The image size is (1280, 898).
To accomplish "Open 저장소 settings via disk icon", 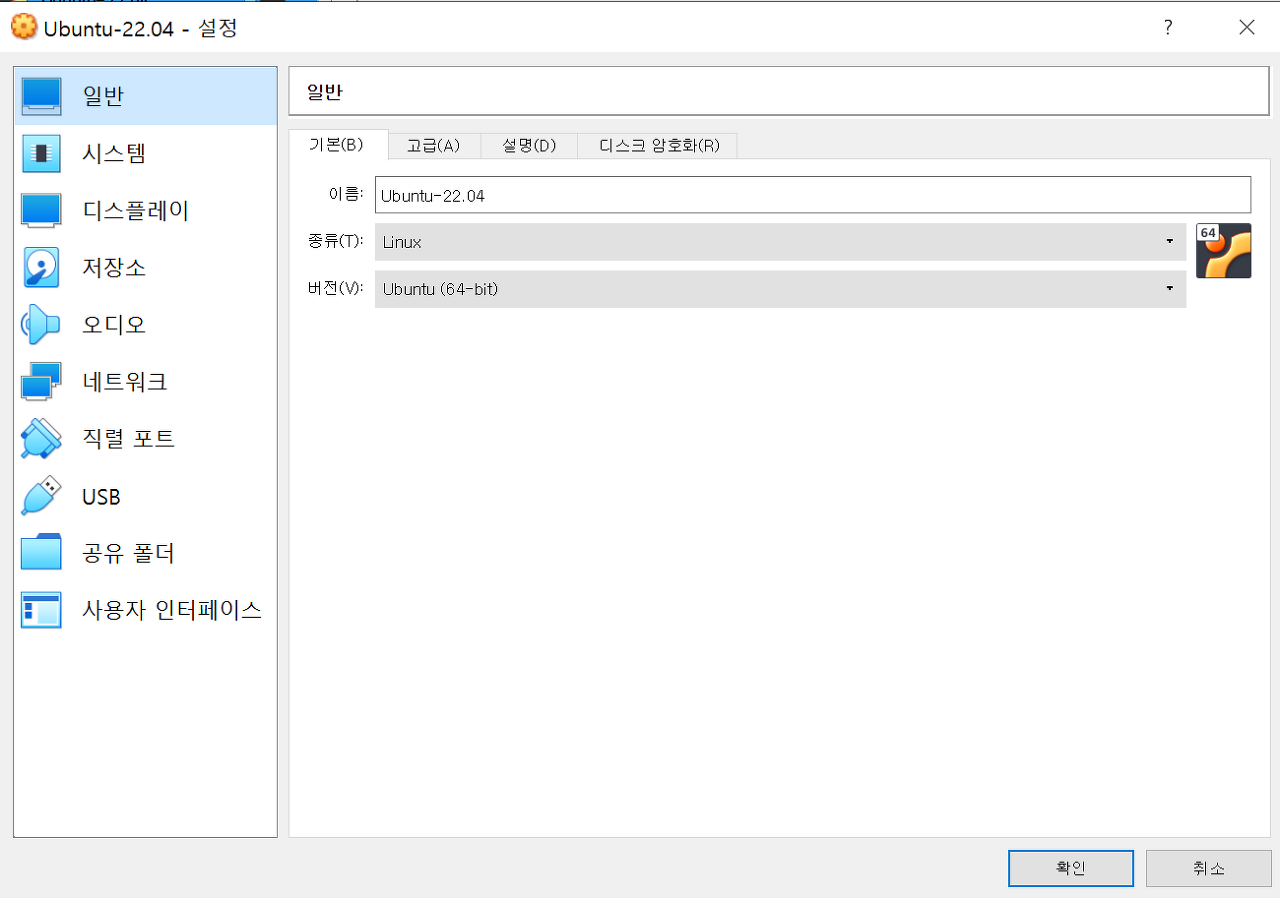I will click(41, 267).
